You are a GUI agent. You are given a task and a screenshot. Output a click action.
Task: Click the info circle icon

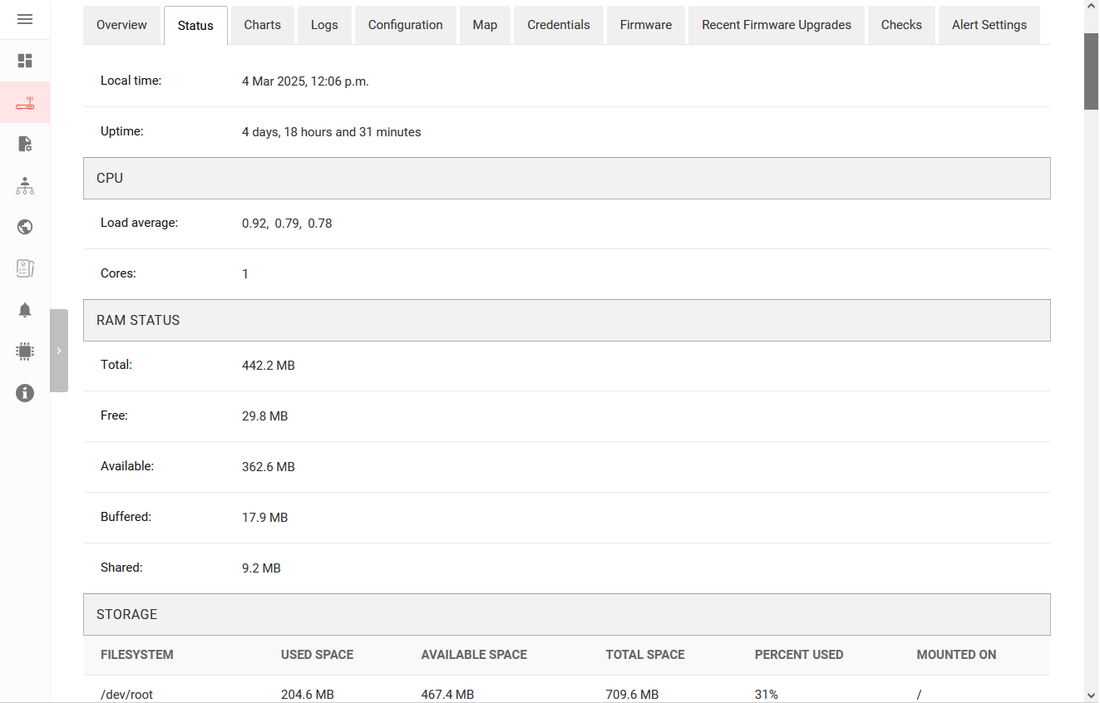25,393
